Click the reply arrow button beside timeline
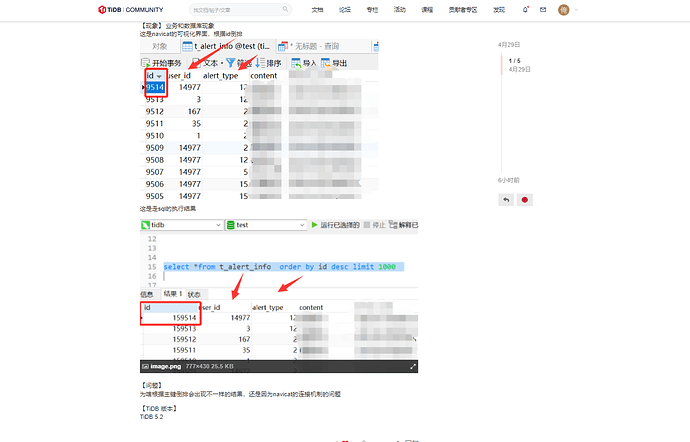 (506, 200)
